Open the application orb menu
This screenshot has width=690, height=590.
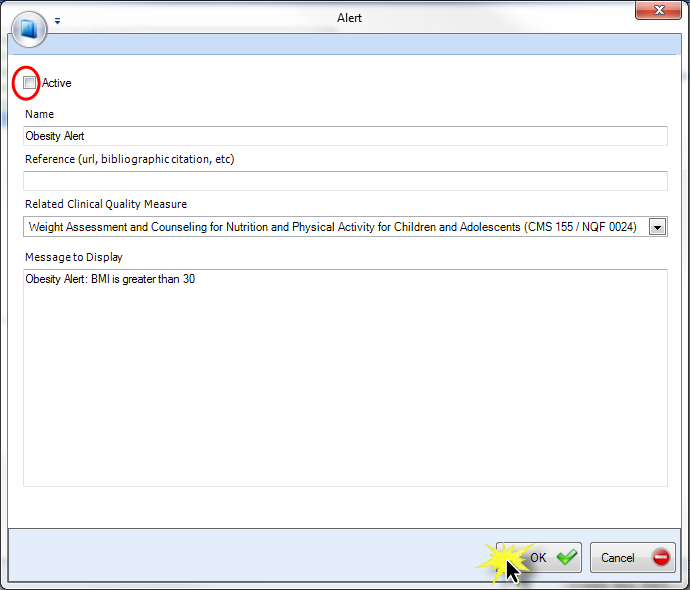click(x=28, y=28)
